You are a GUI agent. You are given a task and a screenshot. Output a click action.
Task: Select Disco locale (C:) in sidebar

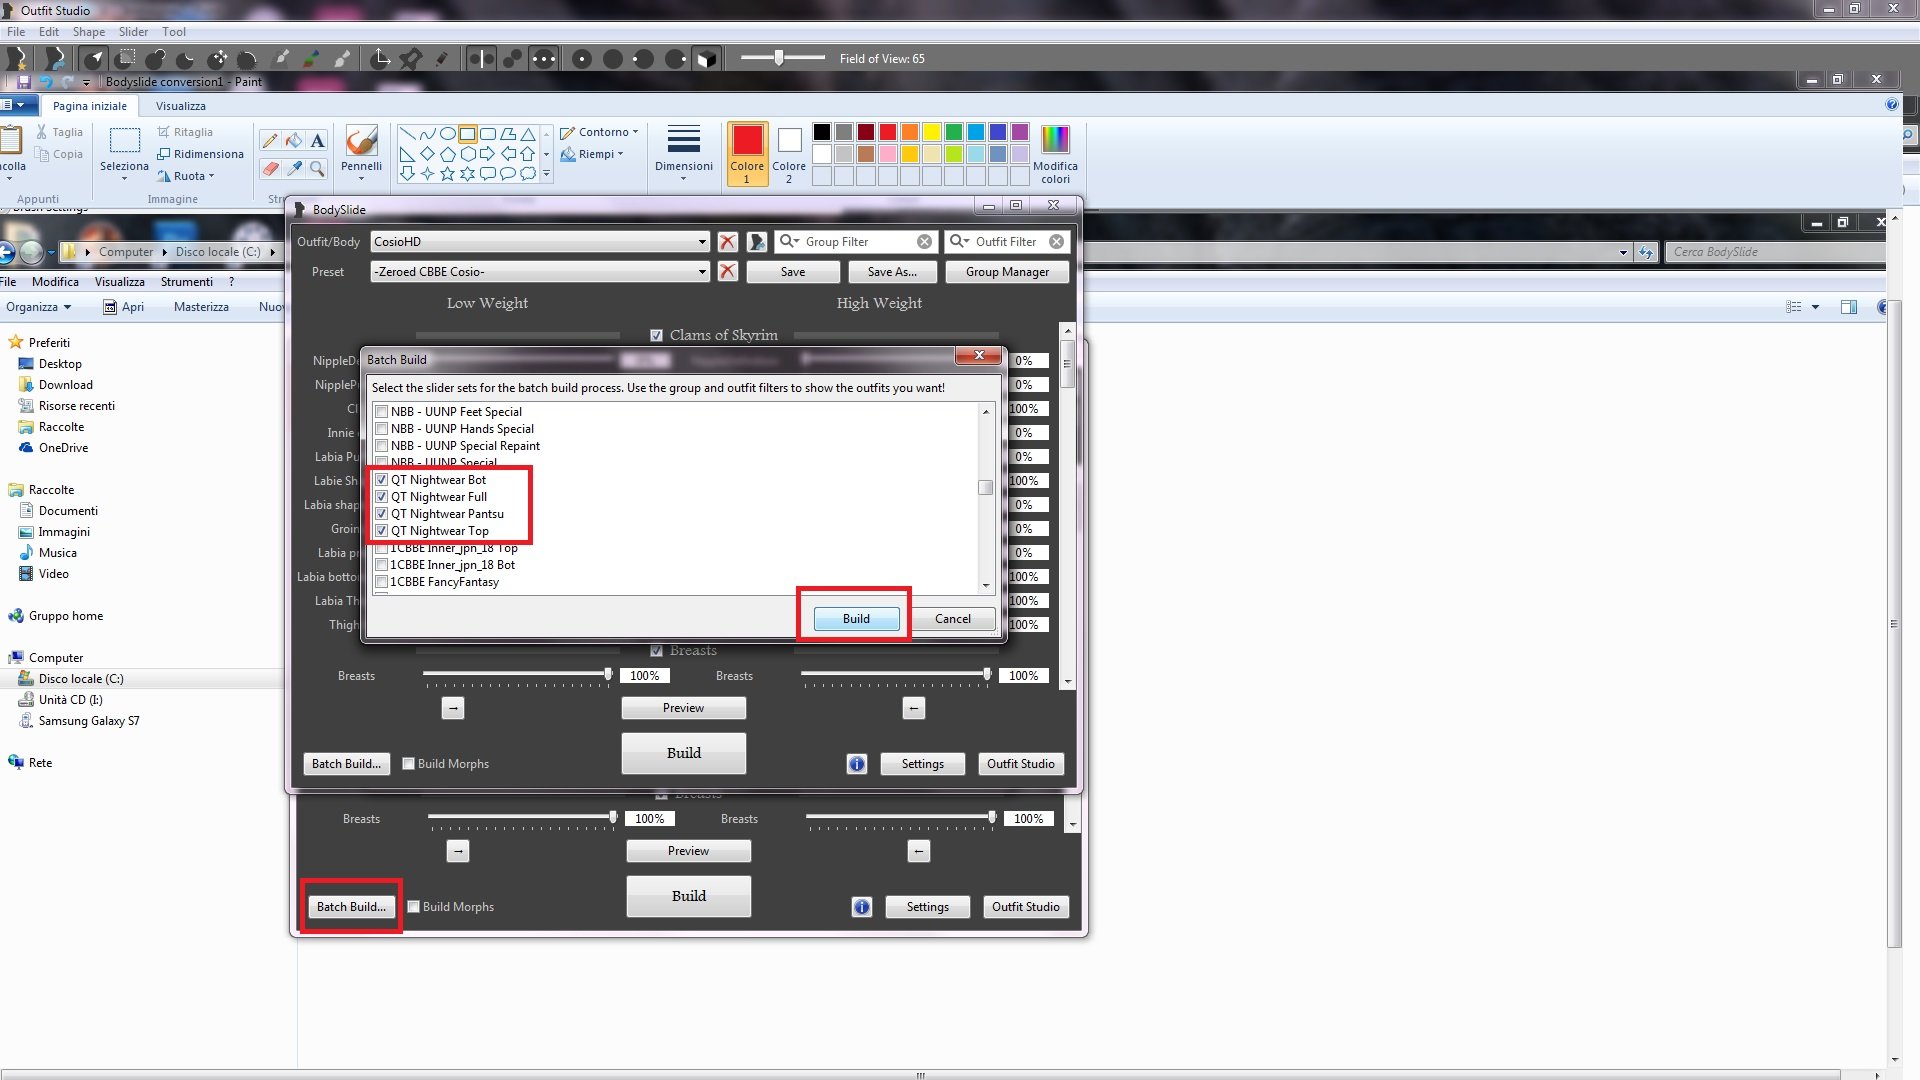click(81, 679)
